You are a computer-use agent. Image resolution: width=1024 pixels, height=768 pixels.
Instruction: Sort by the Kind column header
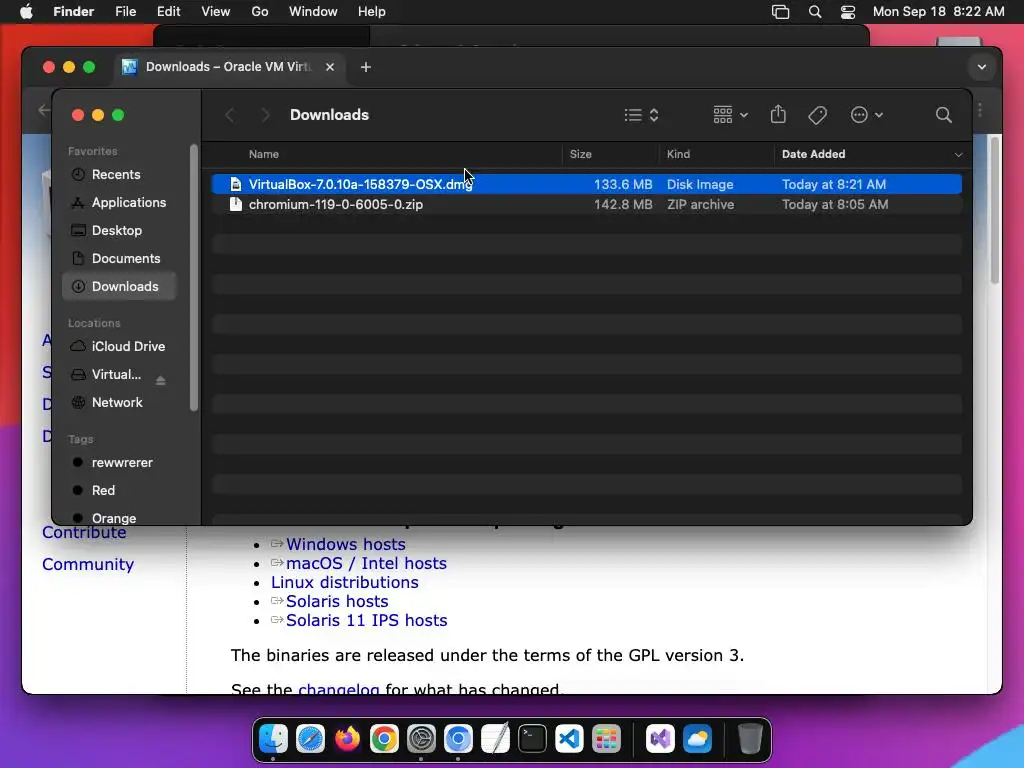(x=678, y=155)
